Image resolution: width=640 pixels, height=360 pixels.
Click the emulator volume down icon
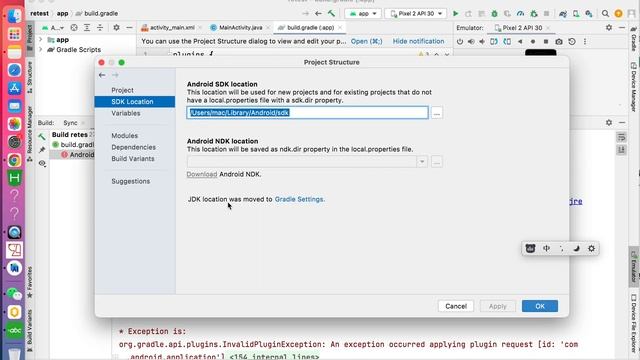(x=482, y=42)
